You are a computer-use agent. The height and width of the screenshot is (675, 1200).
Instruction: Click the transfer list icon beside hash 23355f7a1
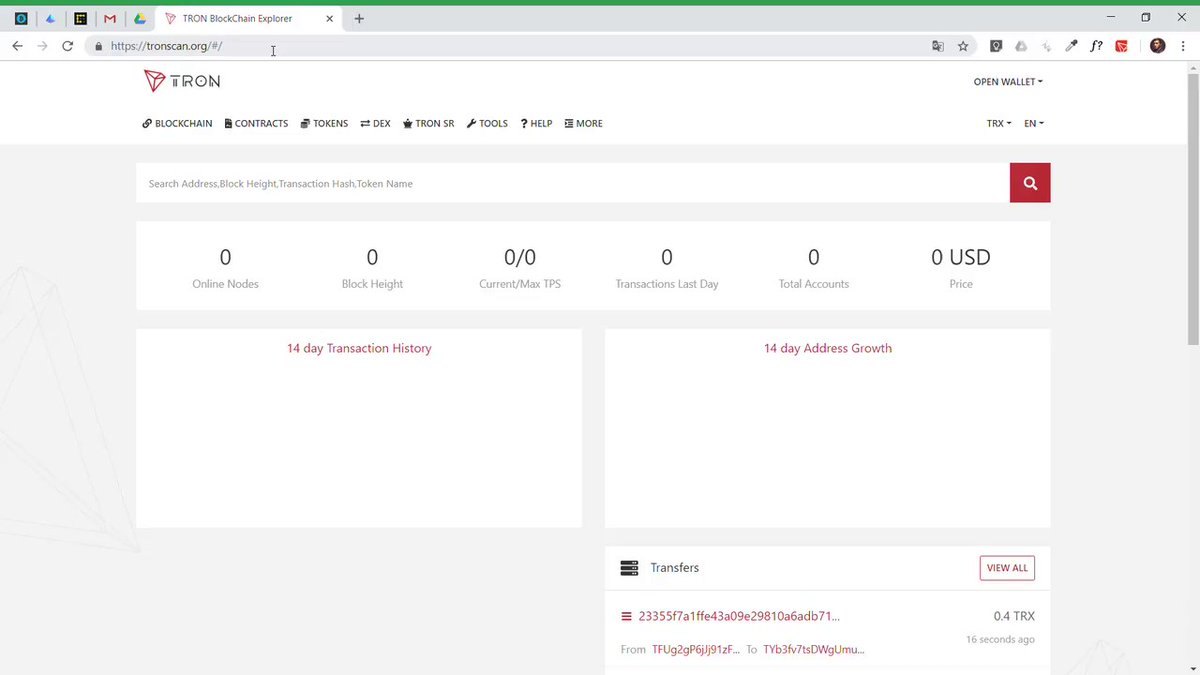point(627,616)
